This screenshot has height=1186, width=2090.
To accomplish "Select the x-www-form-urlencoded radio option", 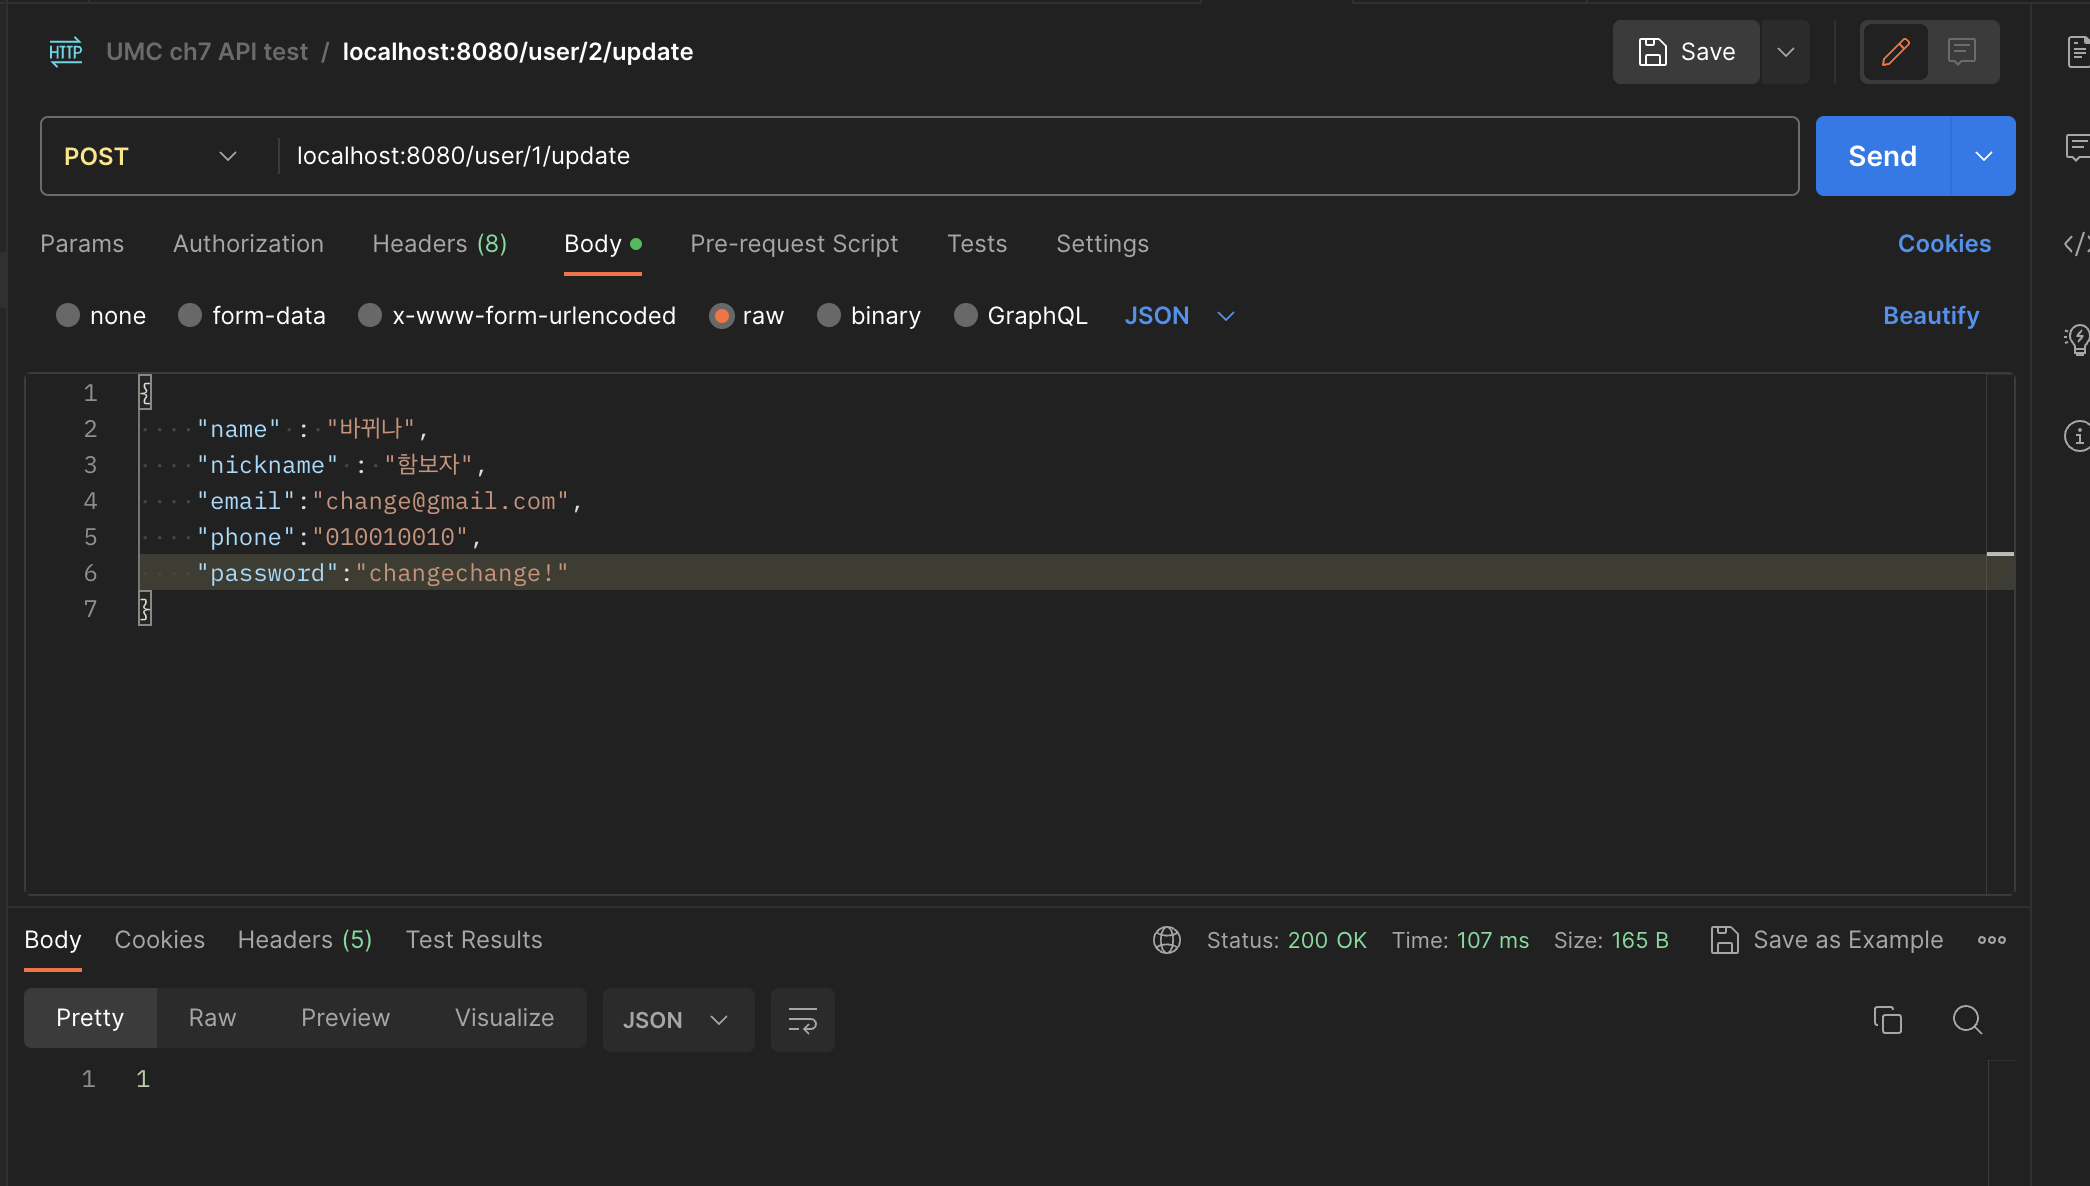I will (x=370, y=316).
